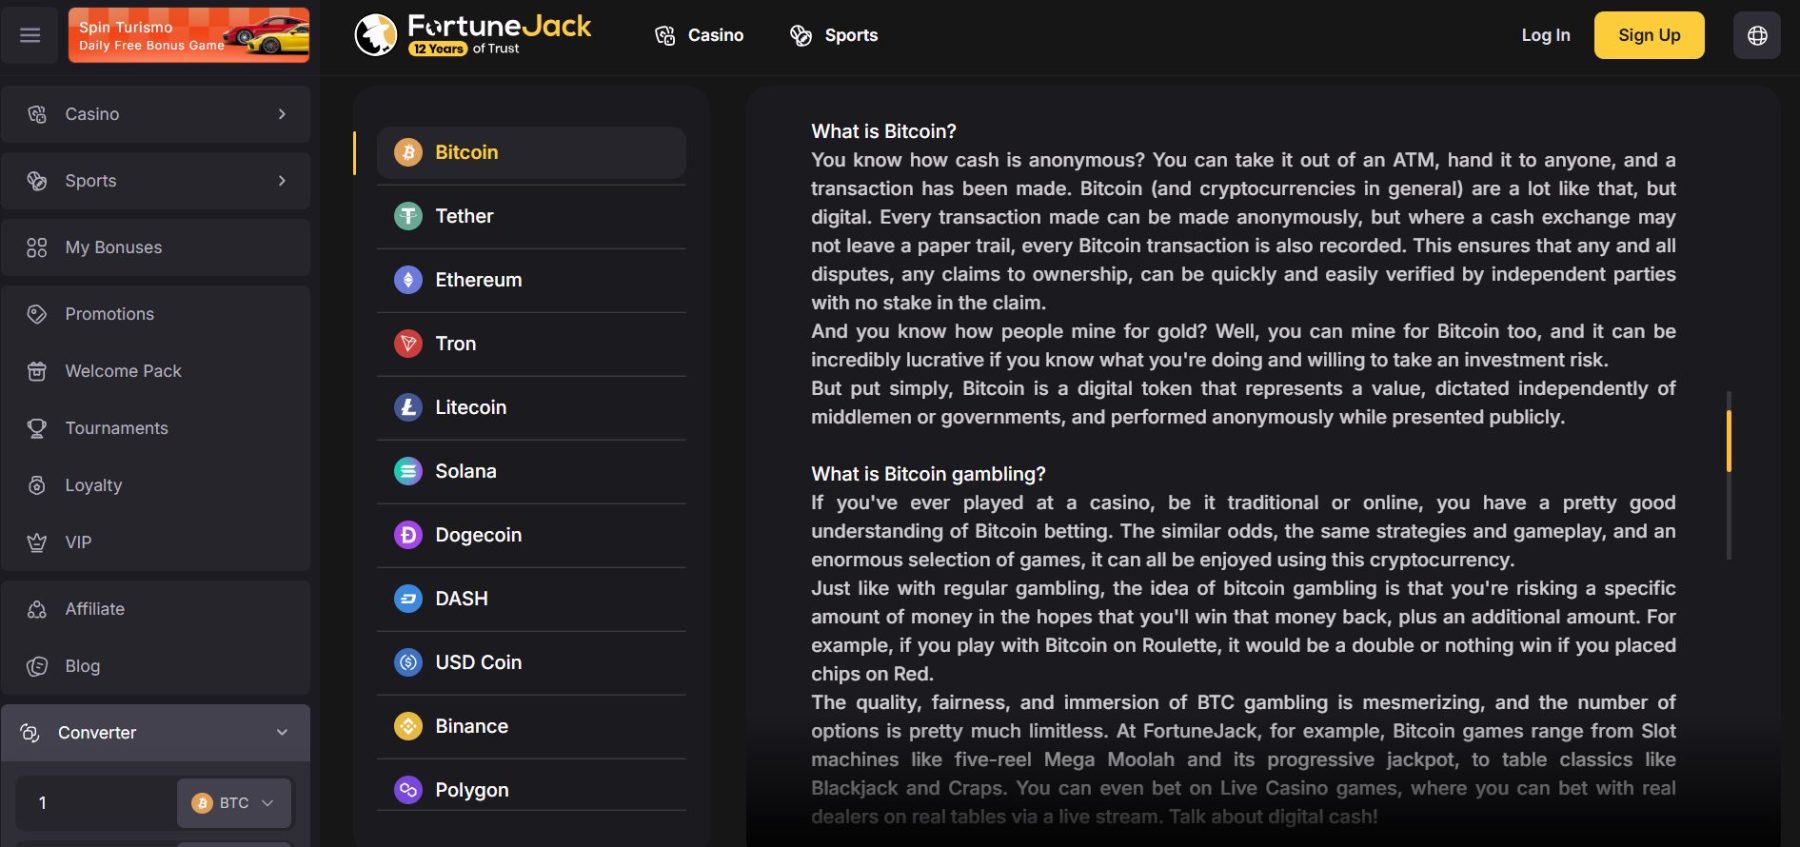Click the Ethereum coin icon
Image resolution: width=1800 pixels, height=847 pixels.
[408, 280]
